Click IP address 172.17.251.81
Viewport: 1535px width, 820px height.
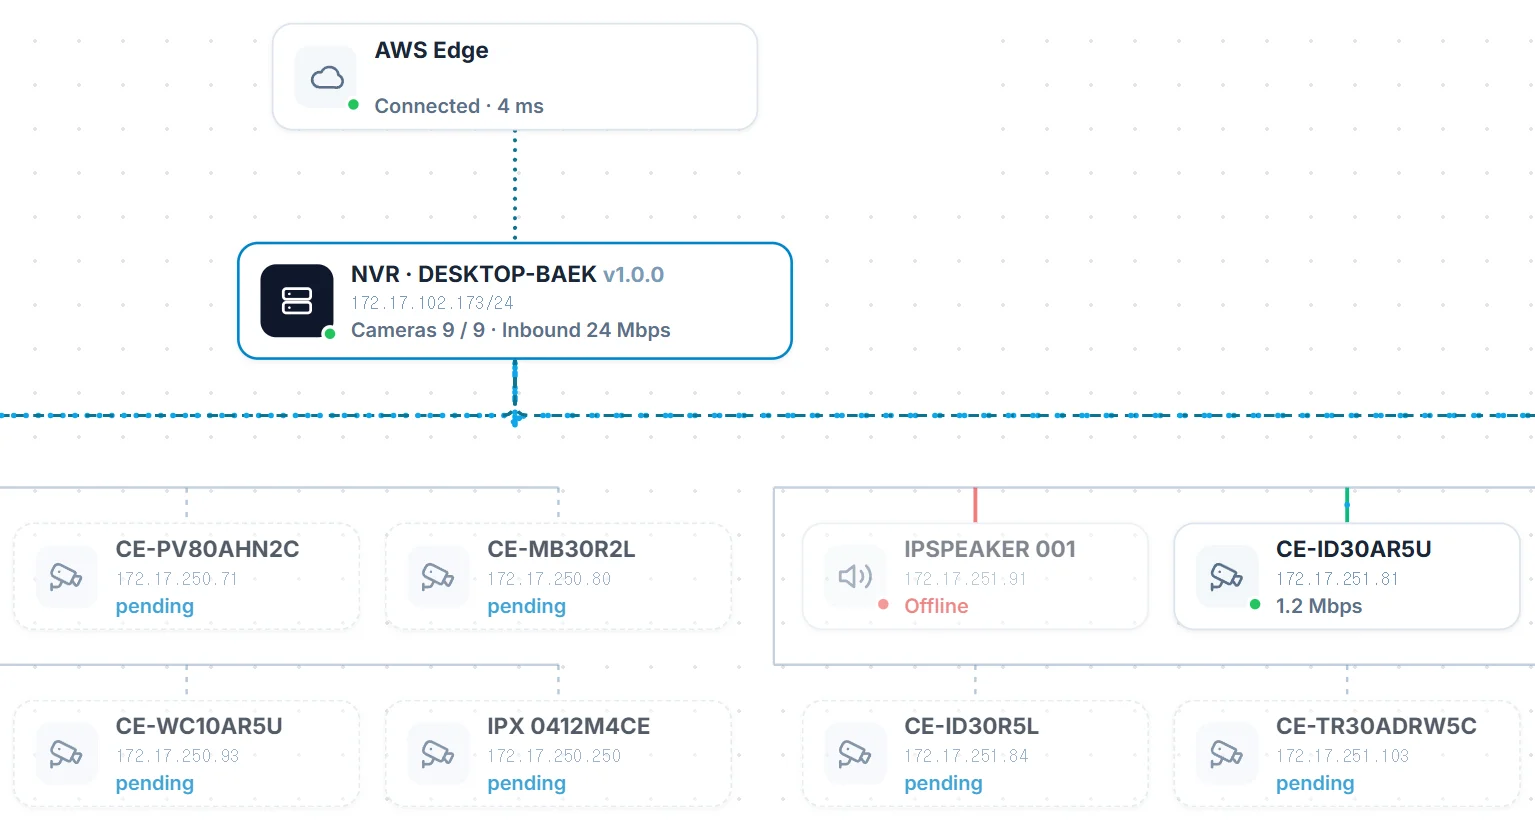coord(1338,579)
